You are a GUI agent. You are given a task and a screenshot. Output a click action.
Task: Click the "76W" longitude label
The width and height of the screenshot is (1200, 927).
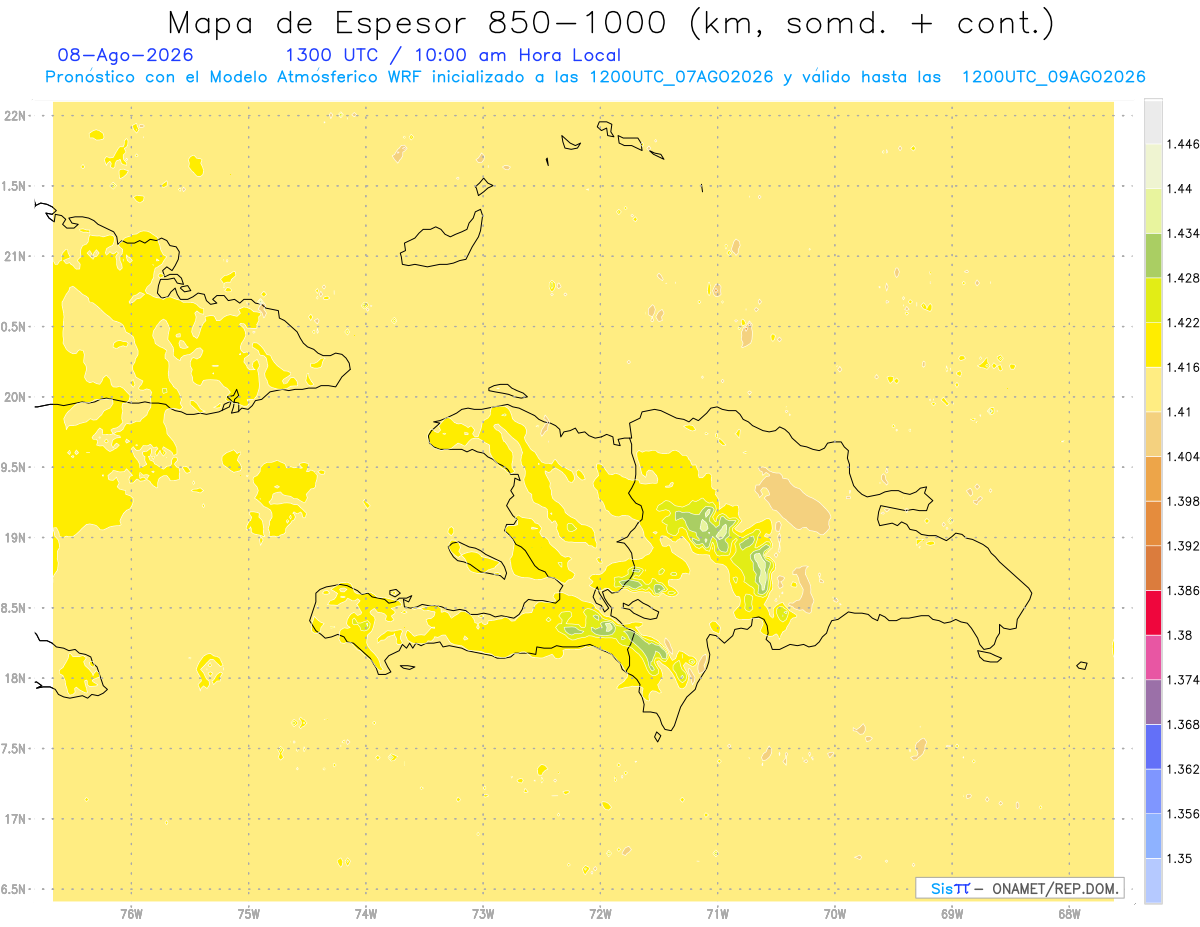(131, 913)
